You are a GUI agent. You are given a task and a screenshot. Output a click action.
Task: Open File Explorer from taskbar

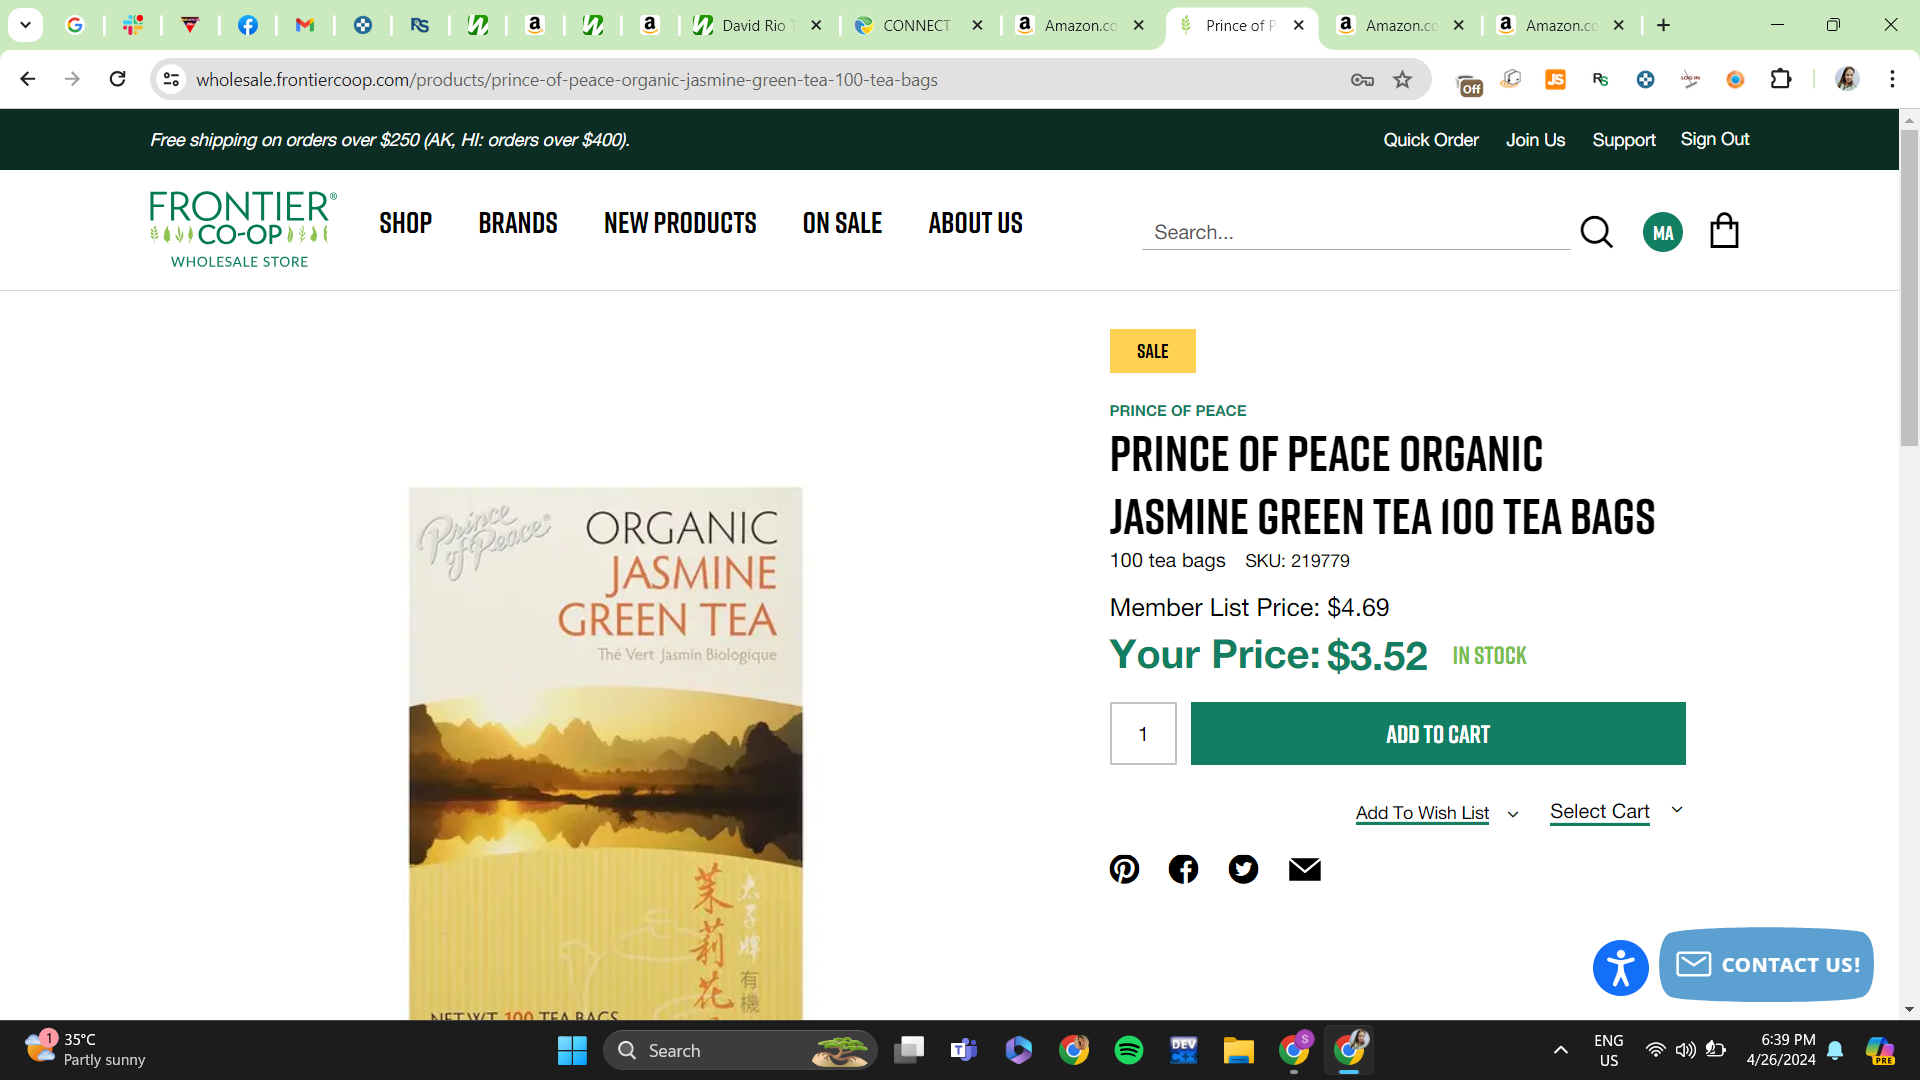click(1238, 1050)
